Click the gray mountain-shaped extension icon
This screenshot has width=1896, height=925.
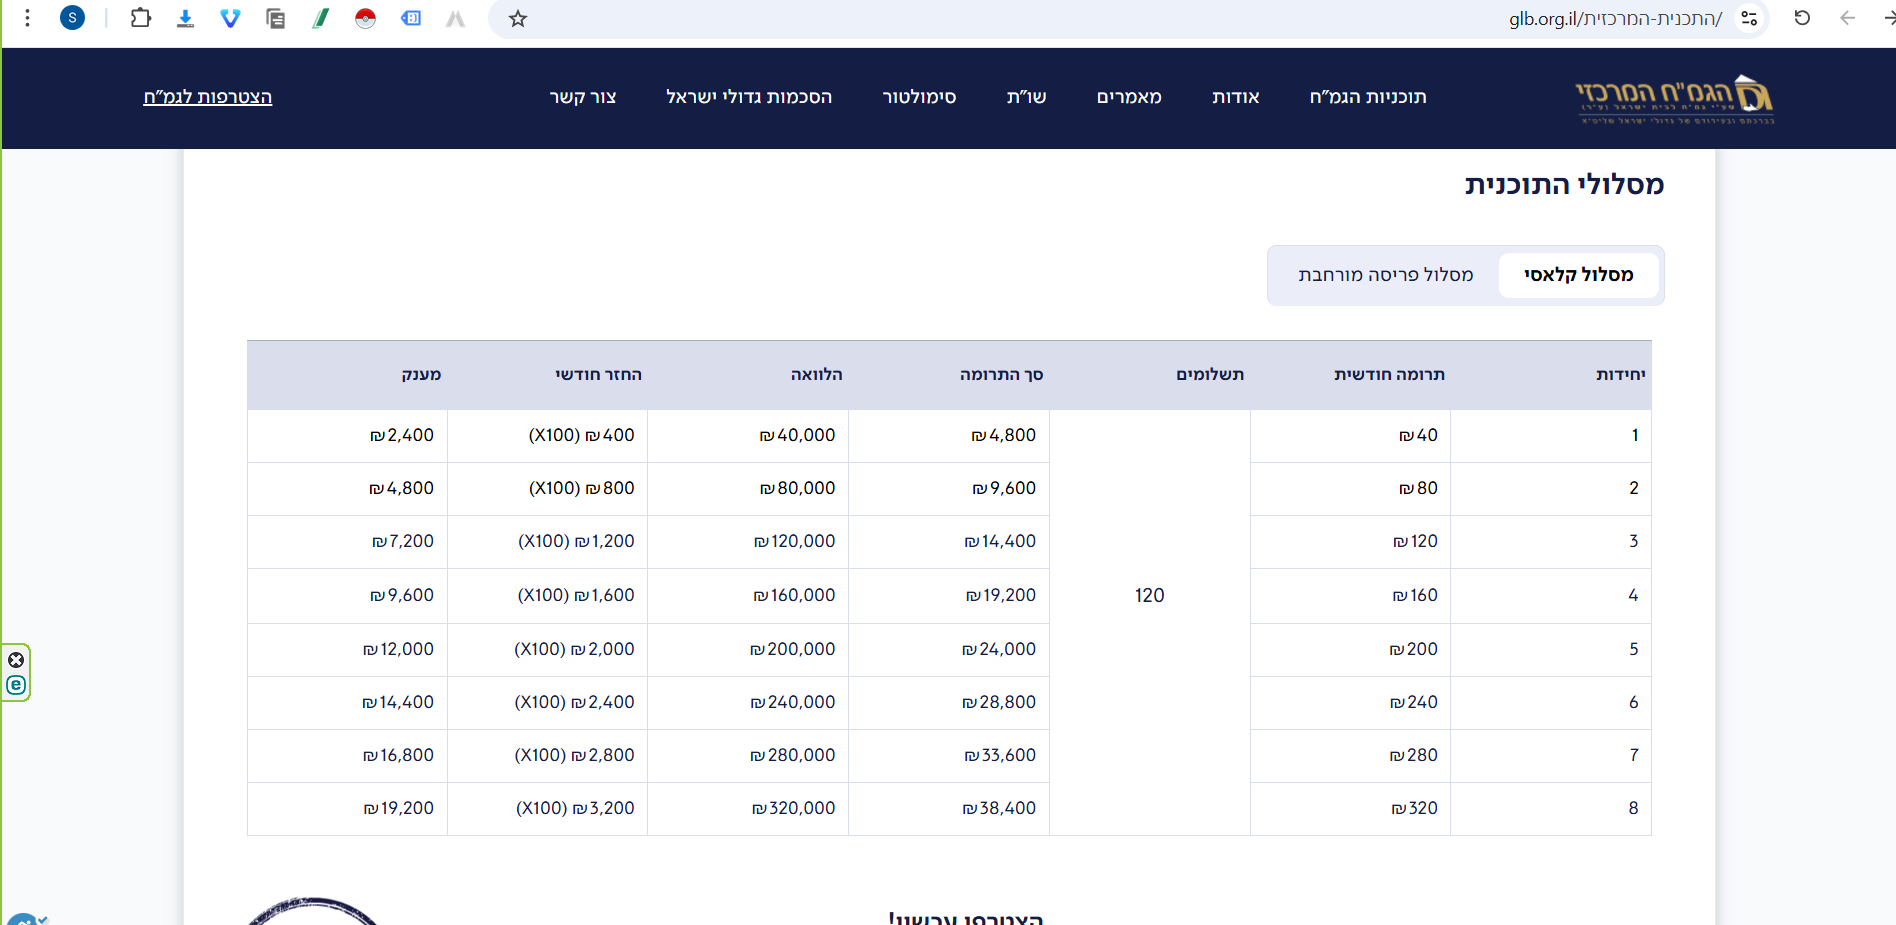(455, 18)
